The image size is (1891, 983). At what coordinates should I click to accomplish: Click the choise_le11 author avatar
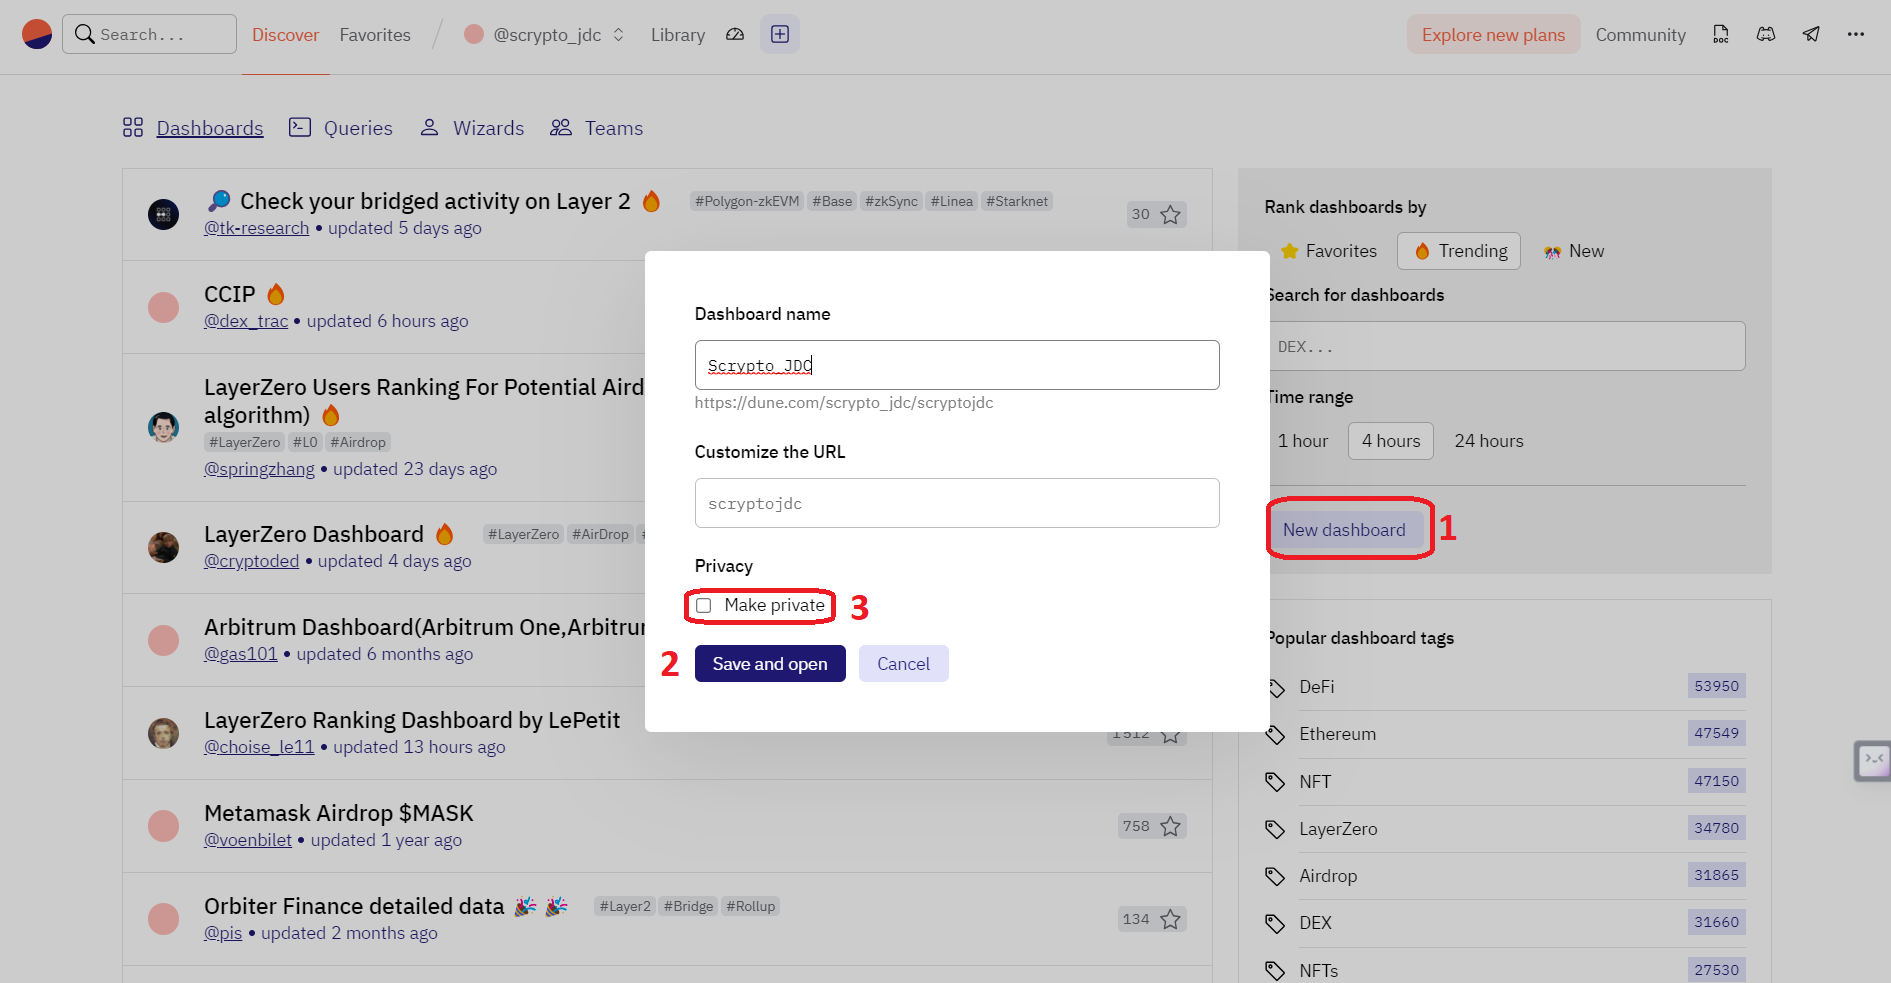[163, 733]
